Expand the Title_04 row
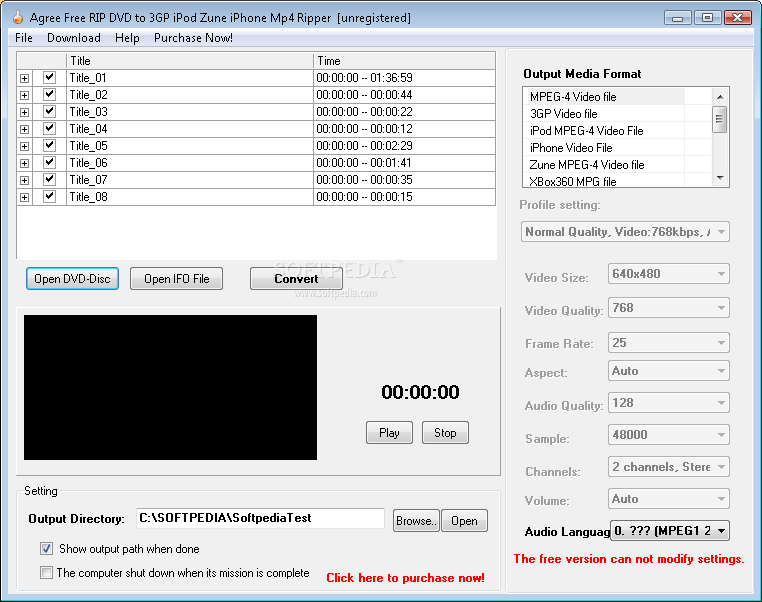 click(24, 129)
